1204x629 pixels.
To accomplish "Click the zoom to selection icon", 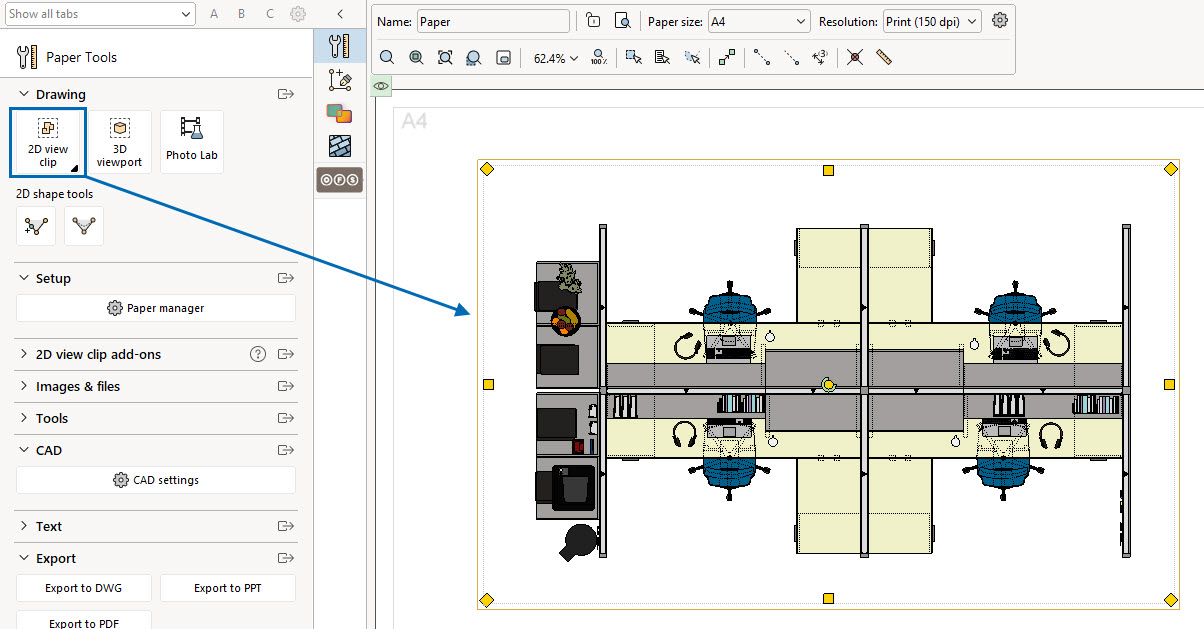I will tap(475, 58).
